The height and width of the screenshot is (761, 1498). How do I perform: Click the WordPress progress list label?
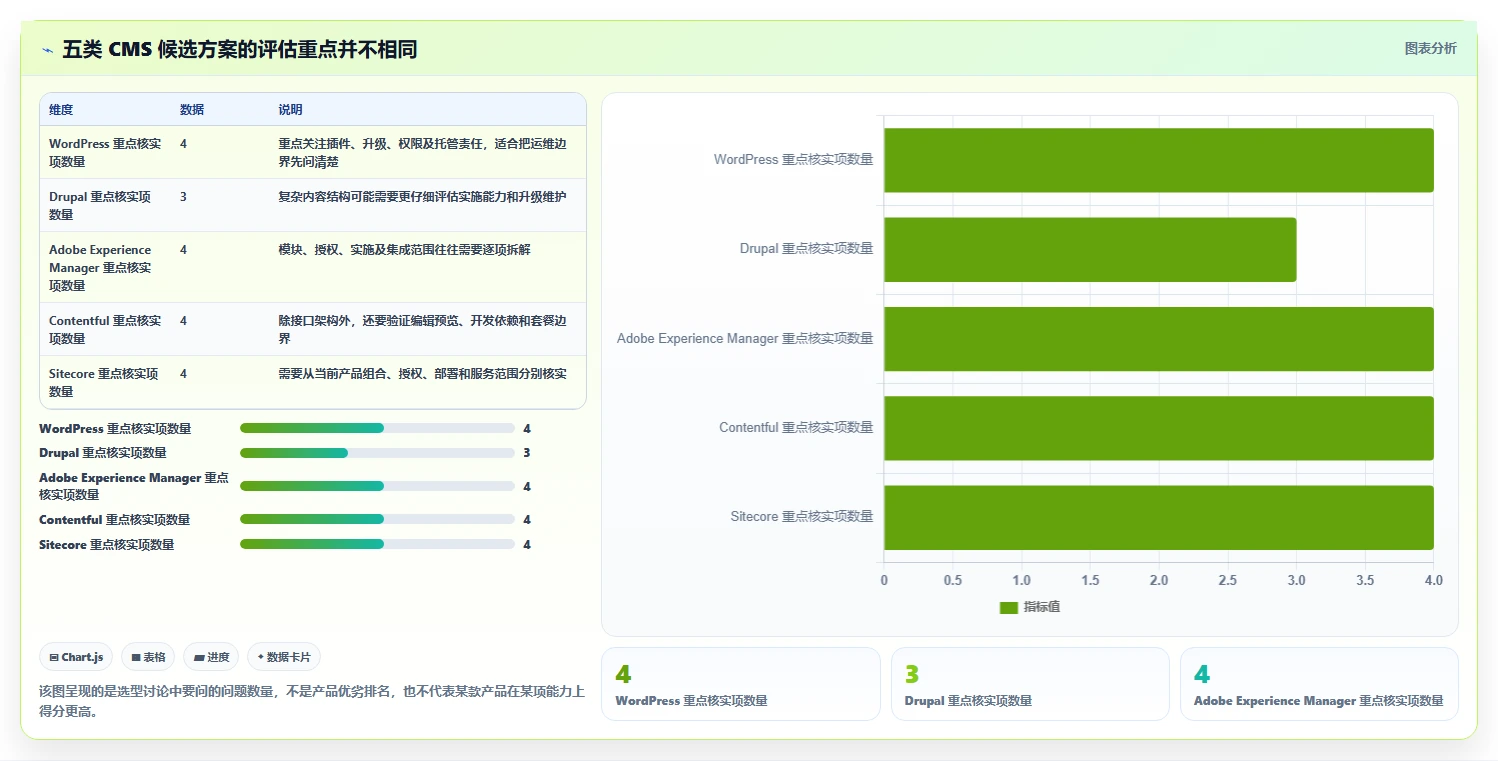(115, 428)
